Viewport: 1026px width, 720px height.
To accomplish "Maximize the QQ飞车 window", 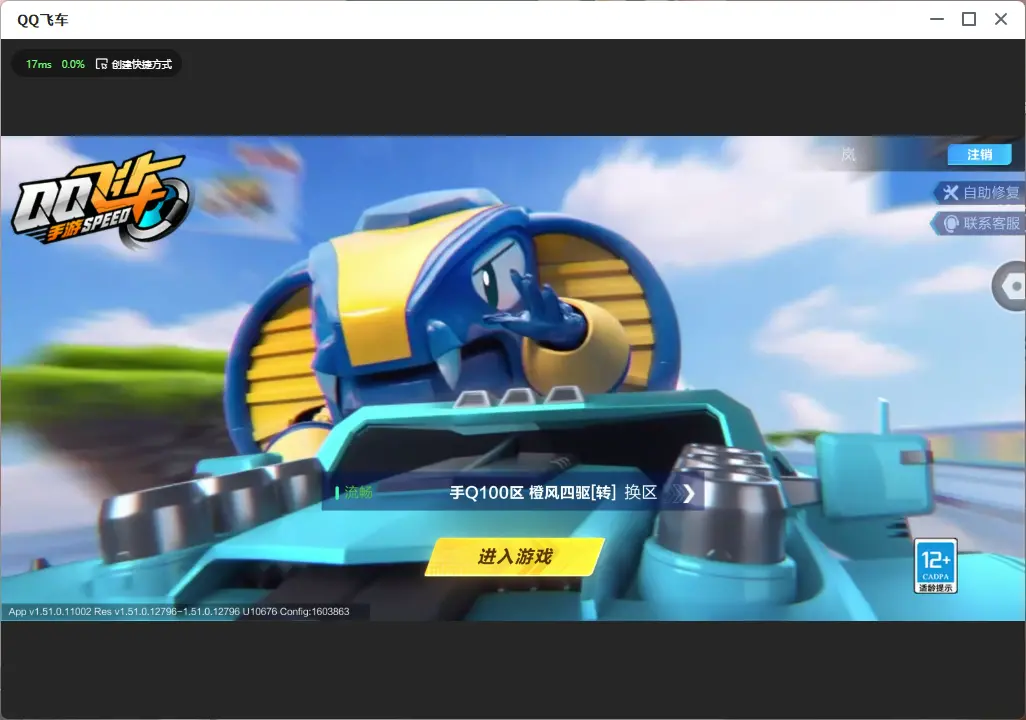I will click(969, 20).
